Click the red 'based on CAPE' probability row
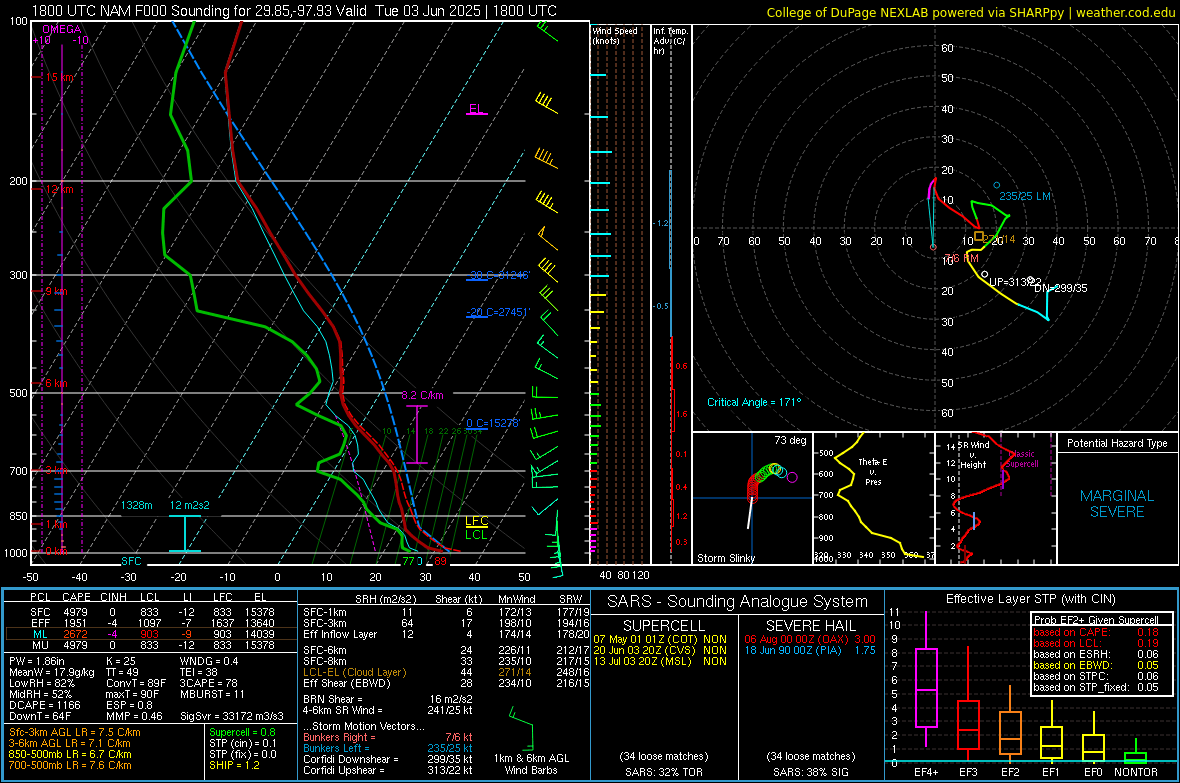The width and height of the screenshot is (1180, 783). click(x=1096, y=632)
